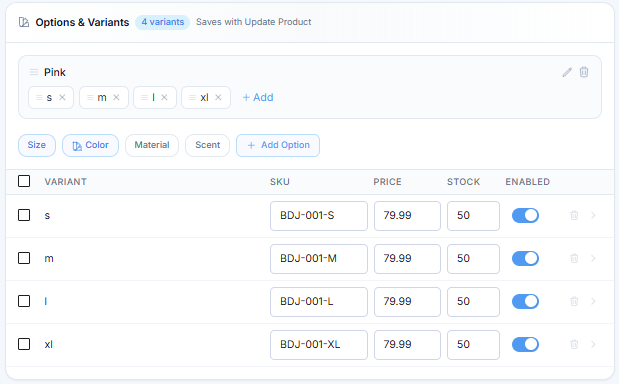This screenshot has height=384, width=619.
Task: Choose the Size option preset
Action: coord(37,145)
